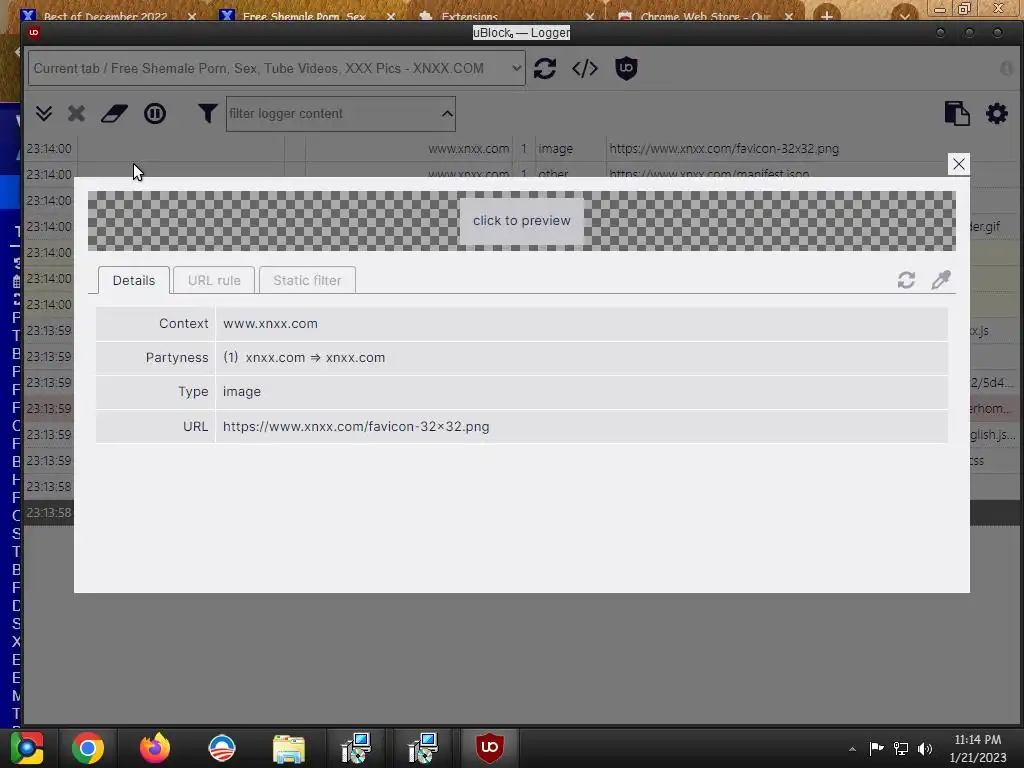1024x768 pixels.
Task: Select the URL value favicon-32x32.png in the dialog
Action: point(356,426)
